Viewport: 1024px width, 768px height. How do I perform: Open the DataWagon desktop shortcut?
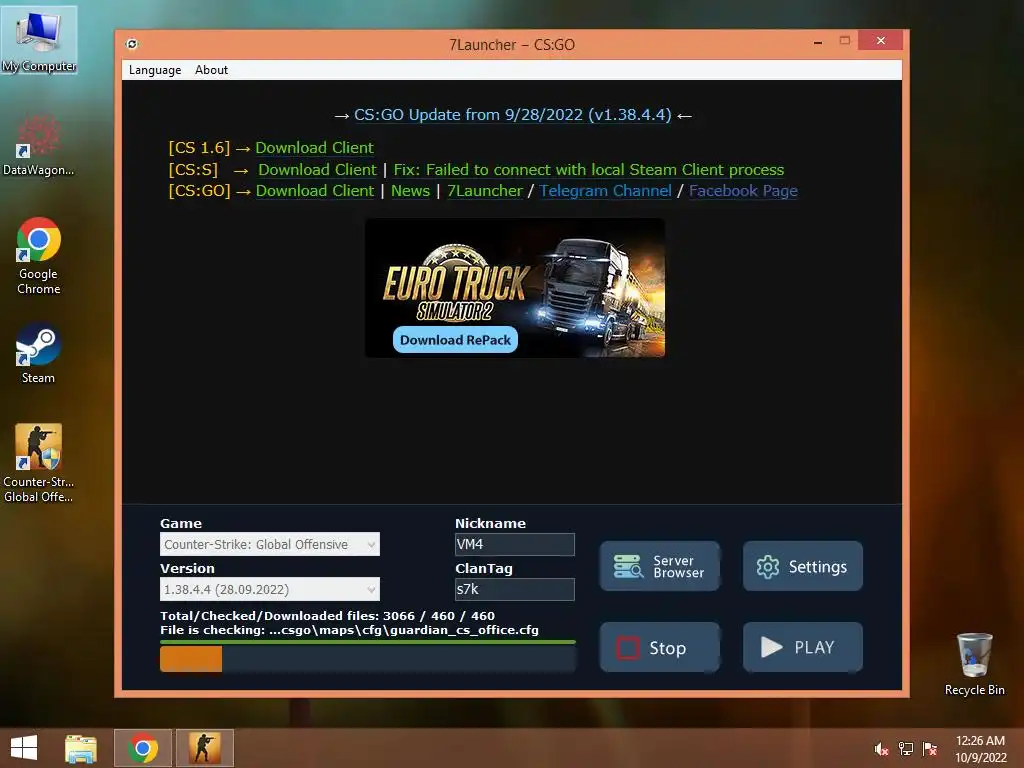click(39, 145)
